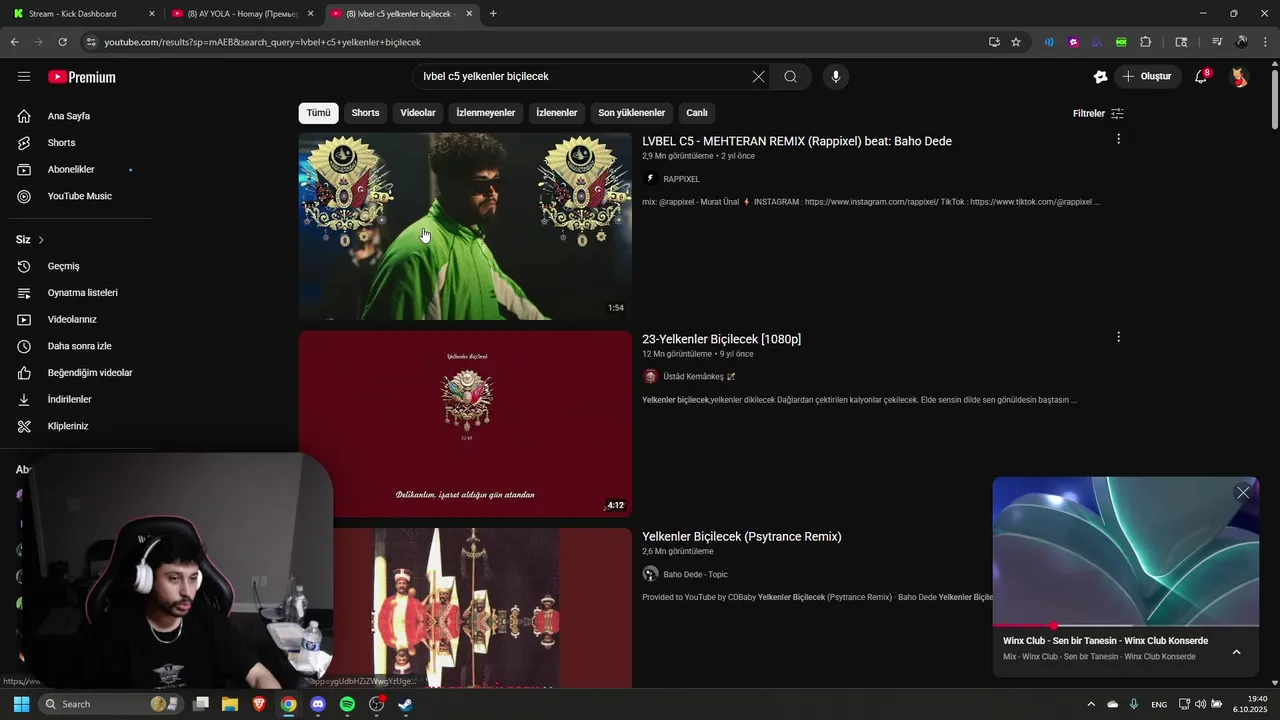Open the green NOX extension icon
The height and width of the screenshot is (720, 1280).
click(x=1121, y=42)
